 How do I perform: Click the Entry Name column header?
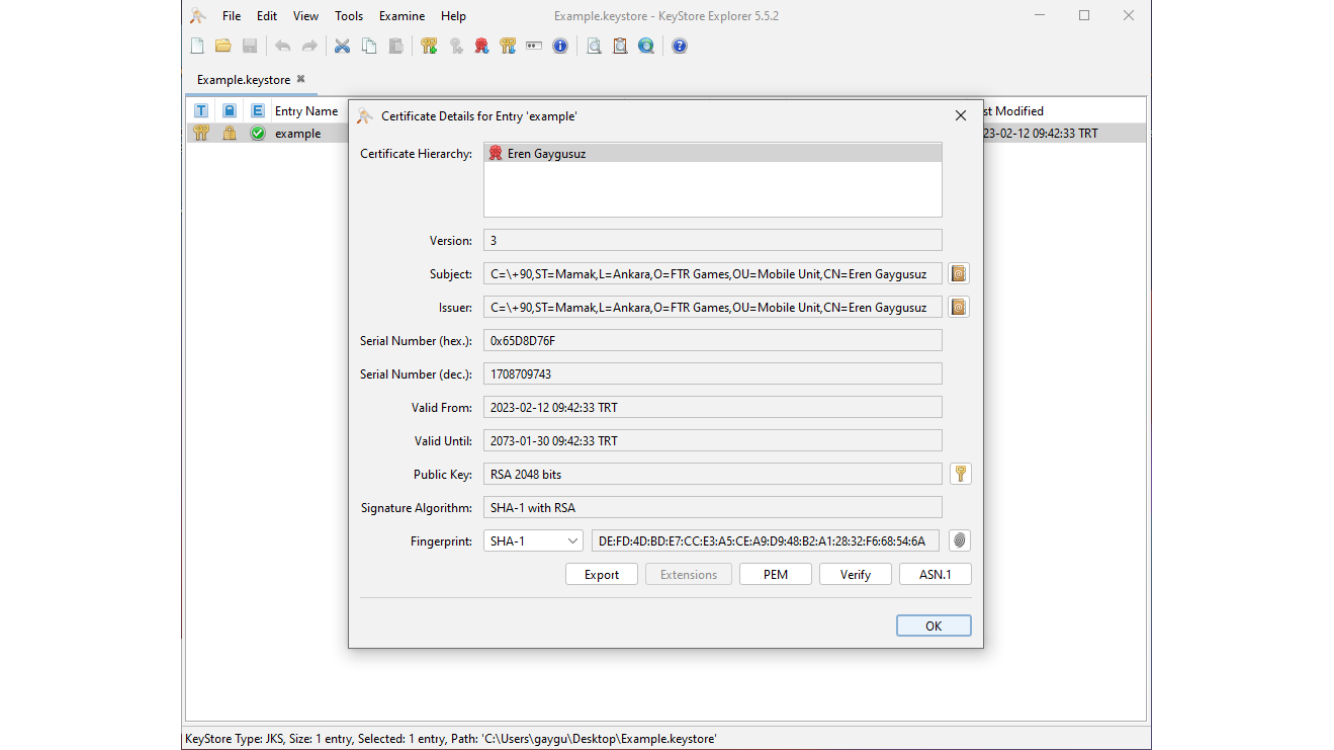tap(307, 111)
